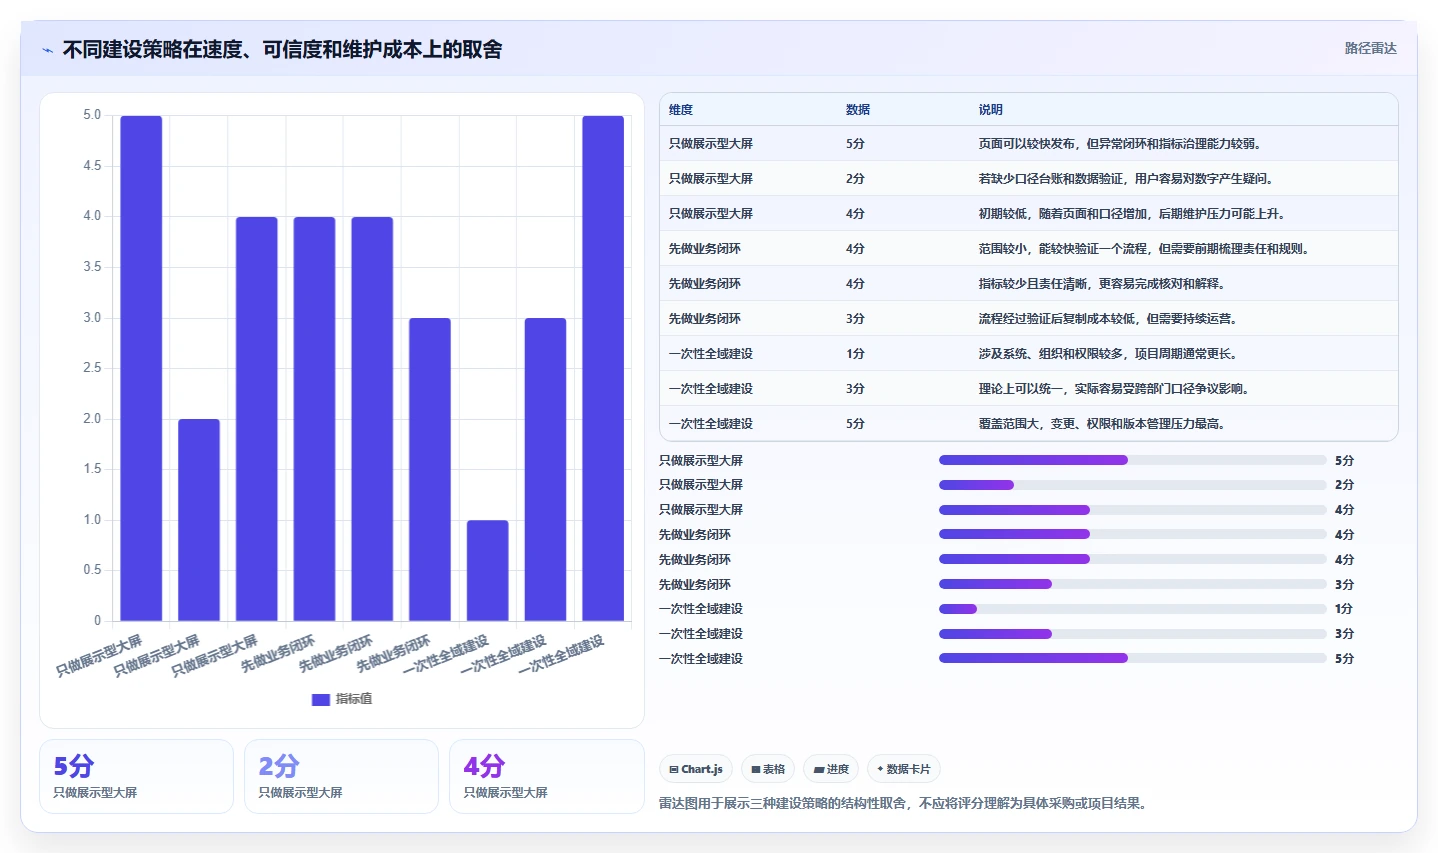The height and width of the screenshot is (853, 1438).
Task: Click the 一次性全域建设 5分 progress bar
Action: pos(1133,658)
